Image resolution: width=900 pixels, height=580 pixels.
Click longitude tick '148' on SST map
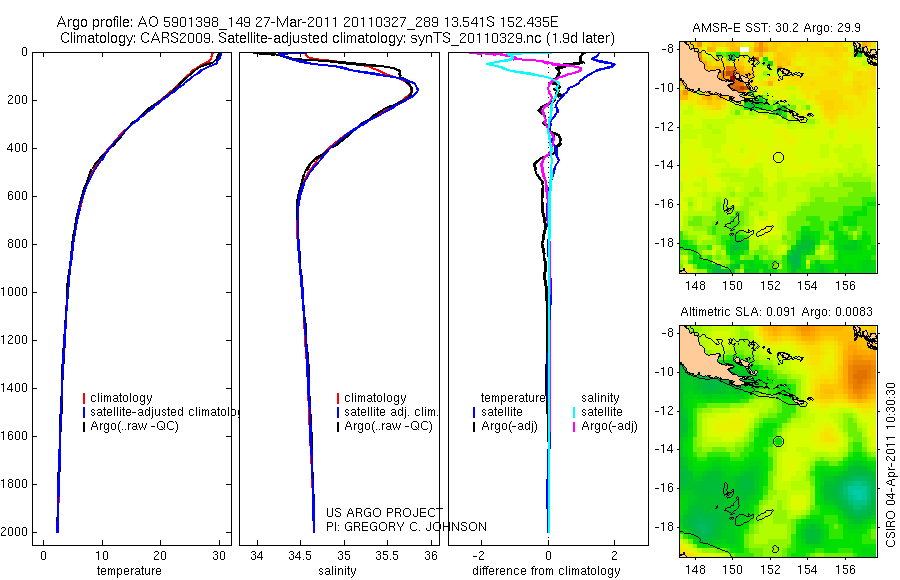[696, 285]
